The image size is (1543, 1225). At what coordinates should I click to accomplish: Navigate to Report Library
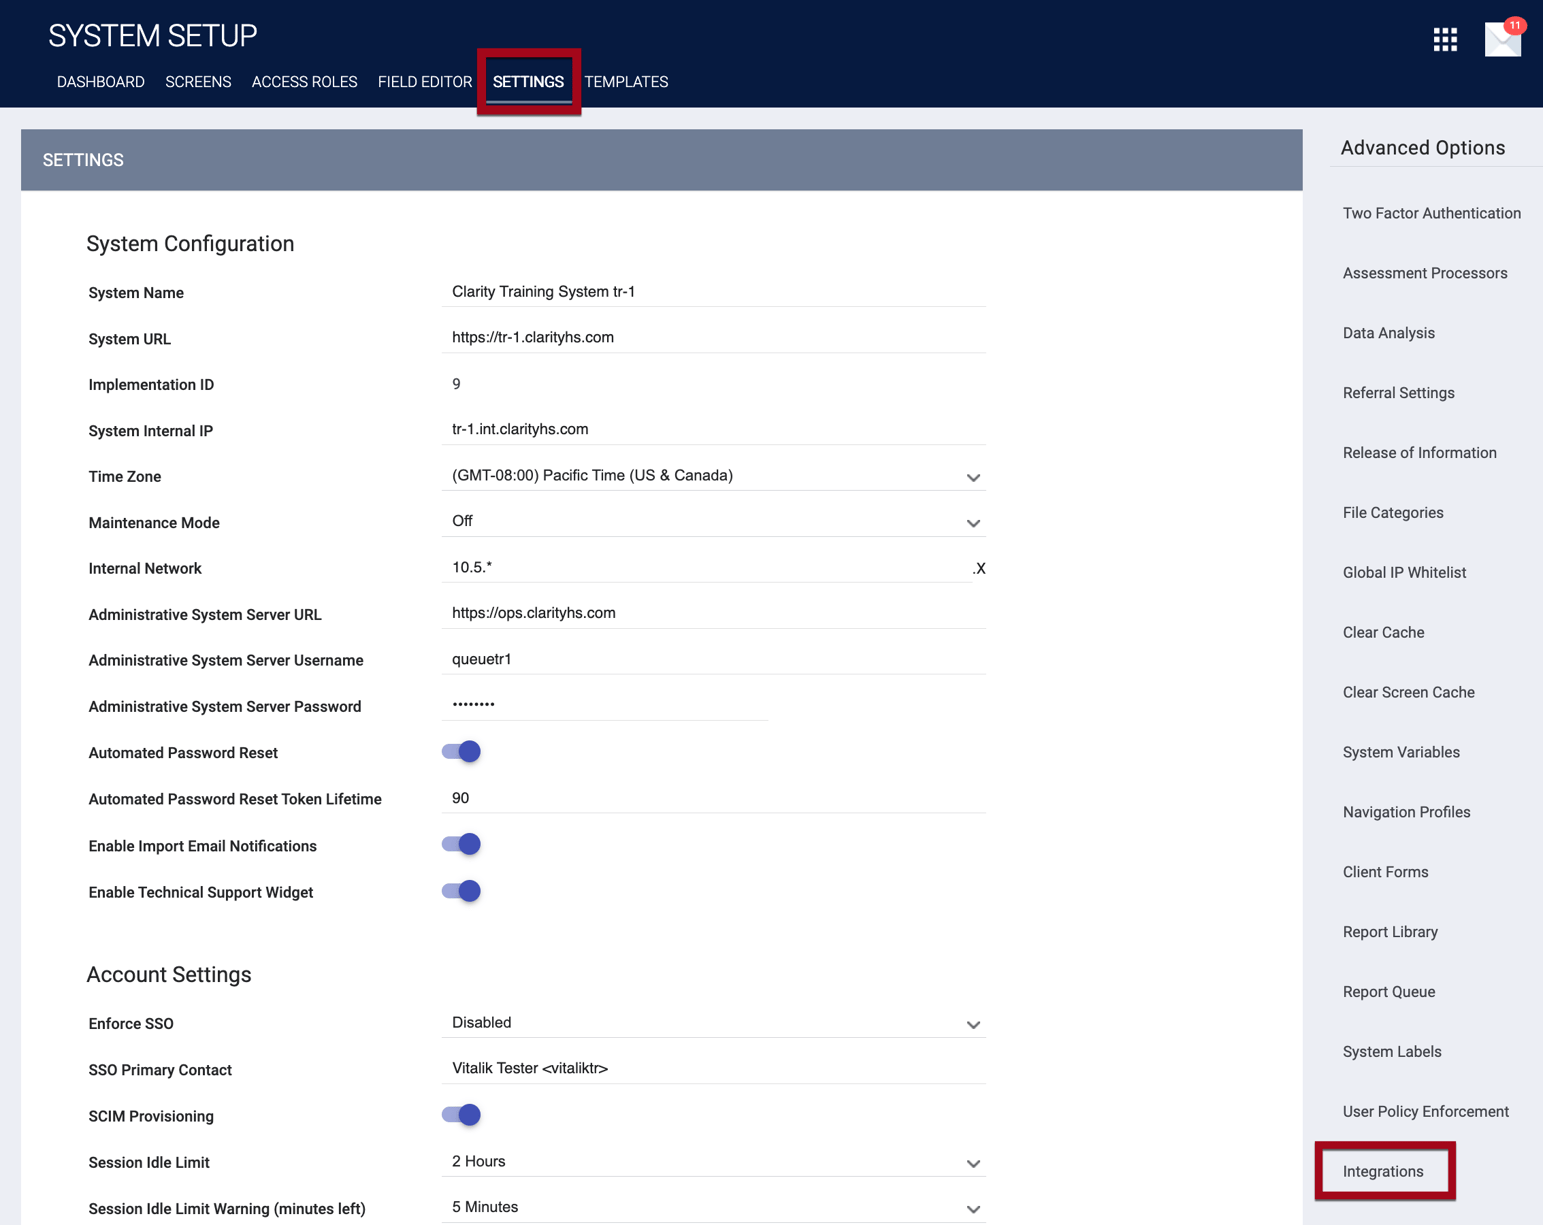1389,931
